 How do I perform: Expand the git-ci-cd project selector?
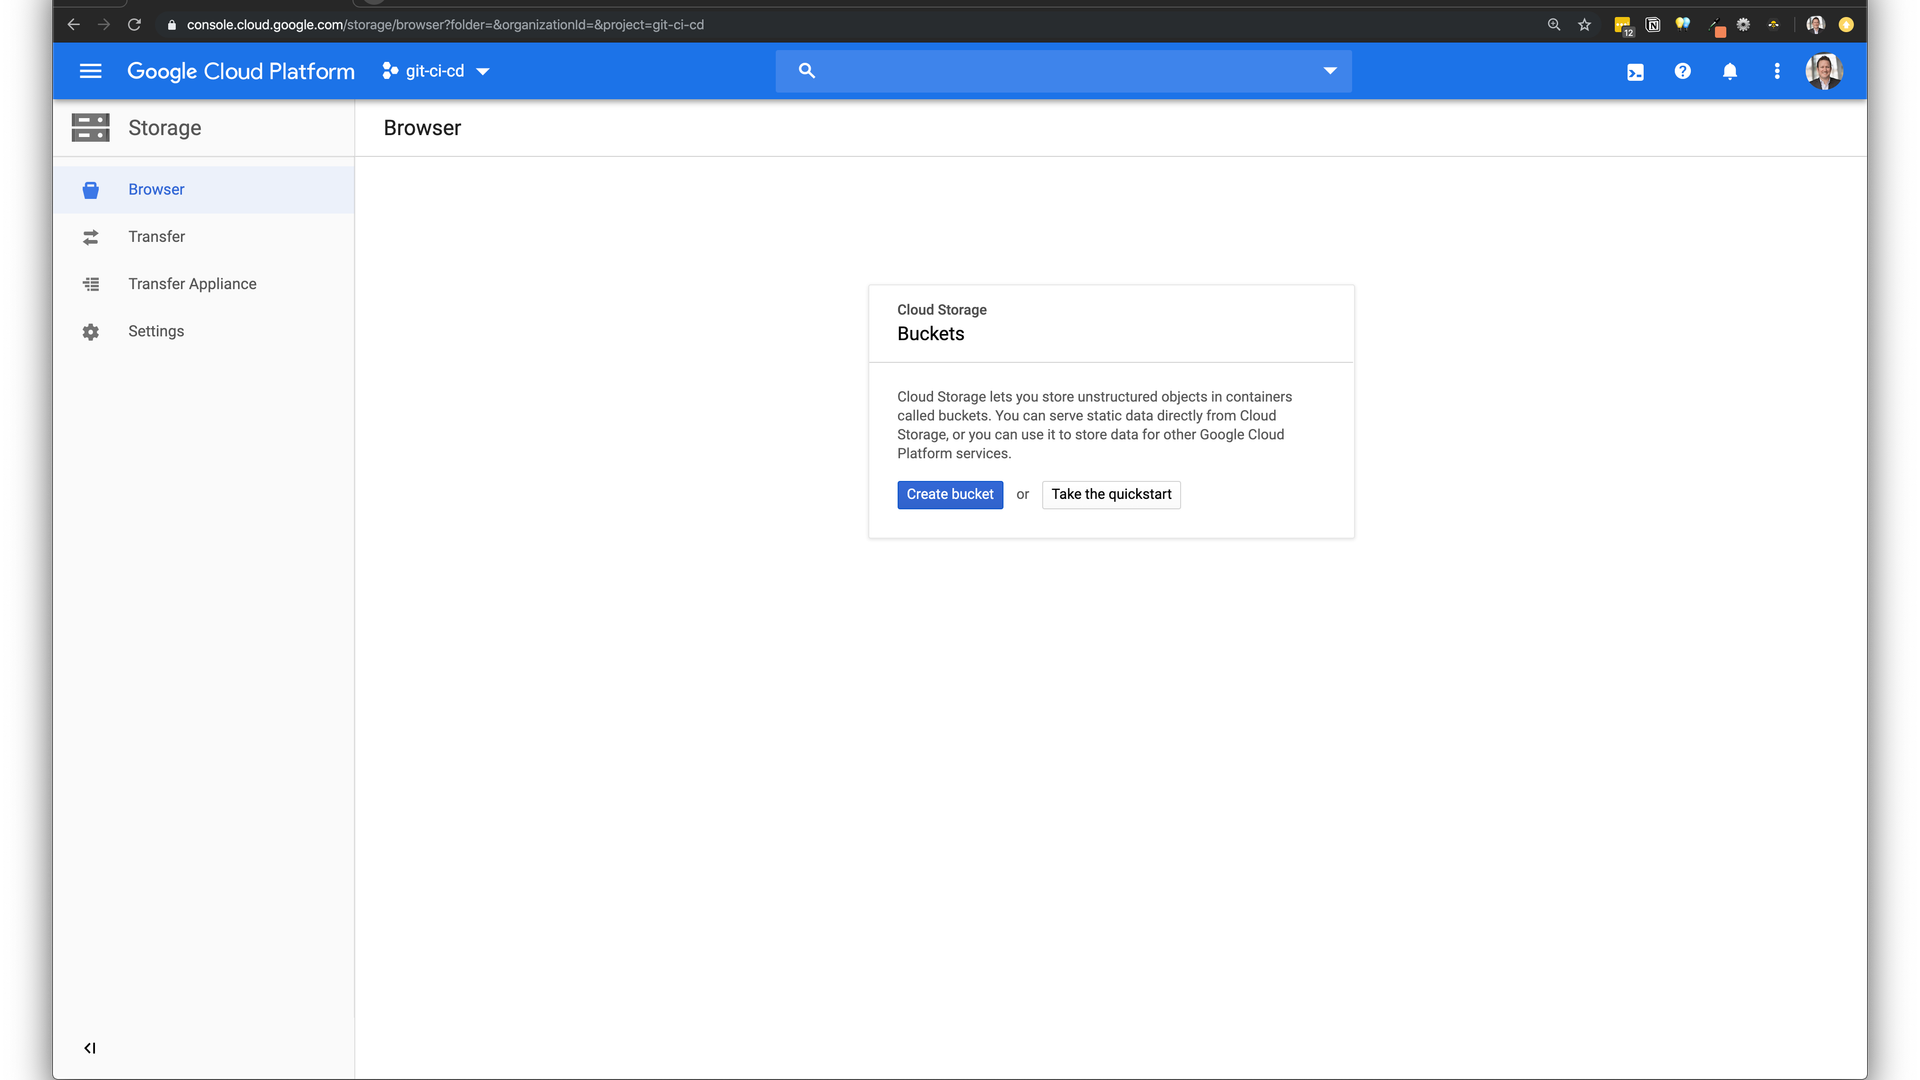[436, 71]
